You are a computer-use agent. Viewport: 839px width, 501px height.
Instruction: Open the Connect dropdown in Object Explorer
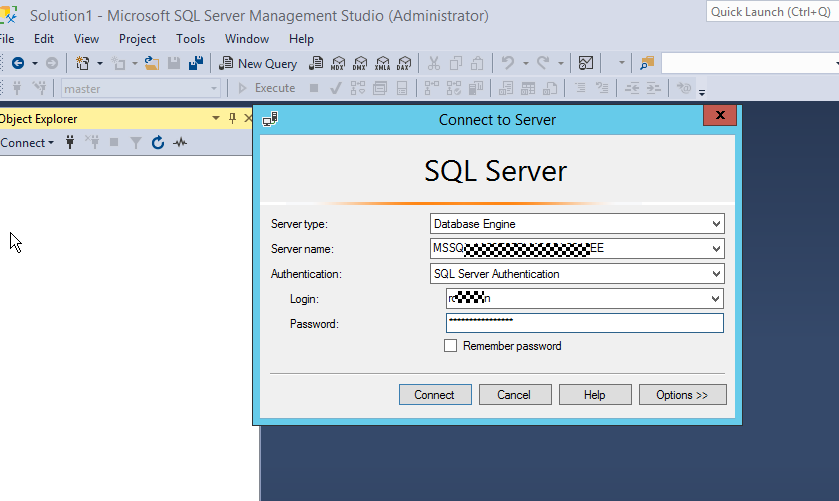(x=27, y=143)
